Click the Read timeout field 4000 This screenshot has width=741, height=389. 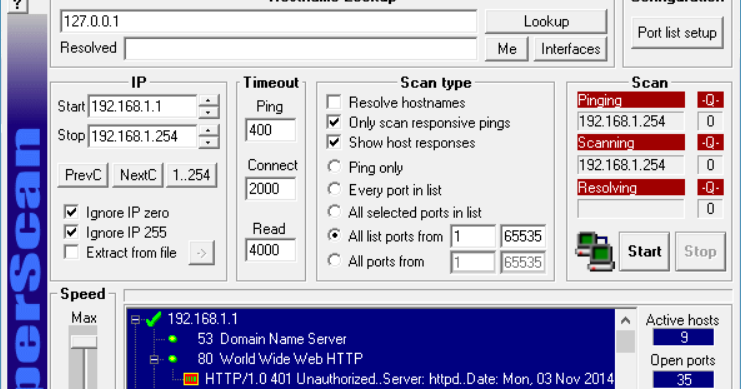point(271,250)
